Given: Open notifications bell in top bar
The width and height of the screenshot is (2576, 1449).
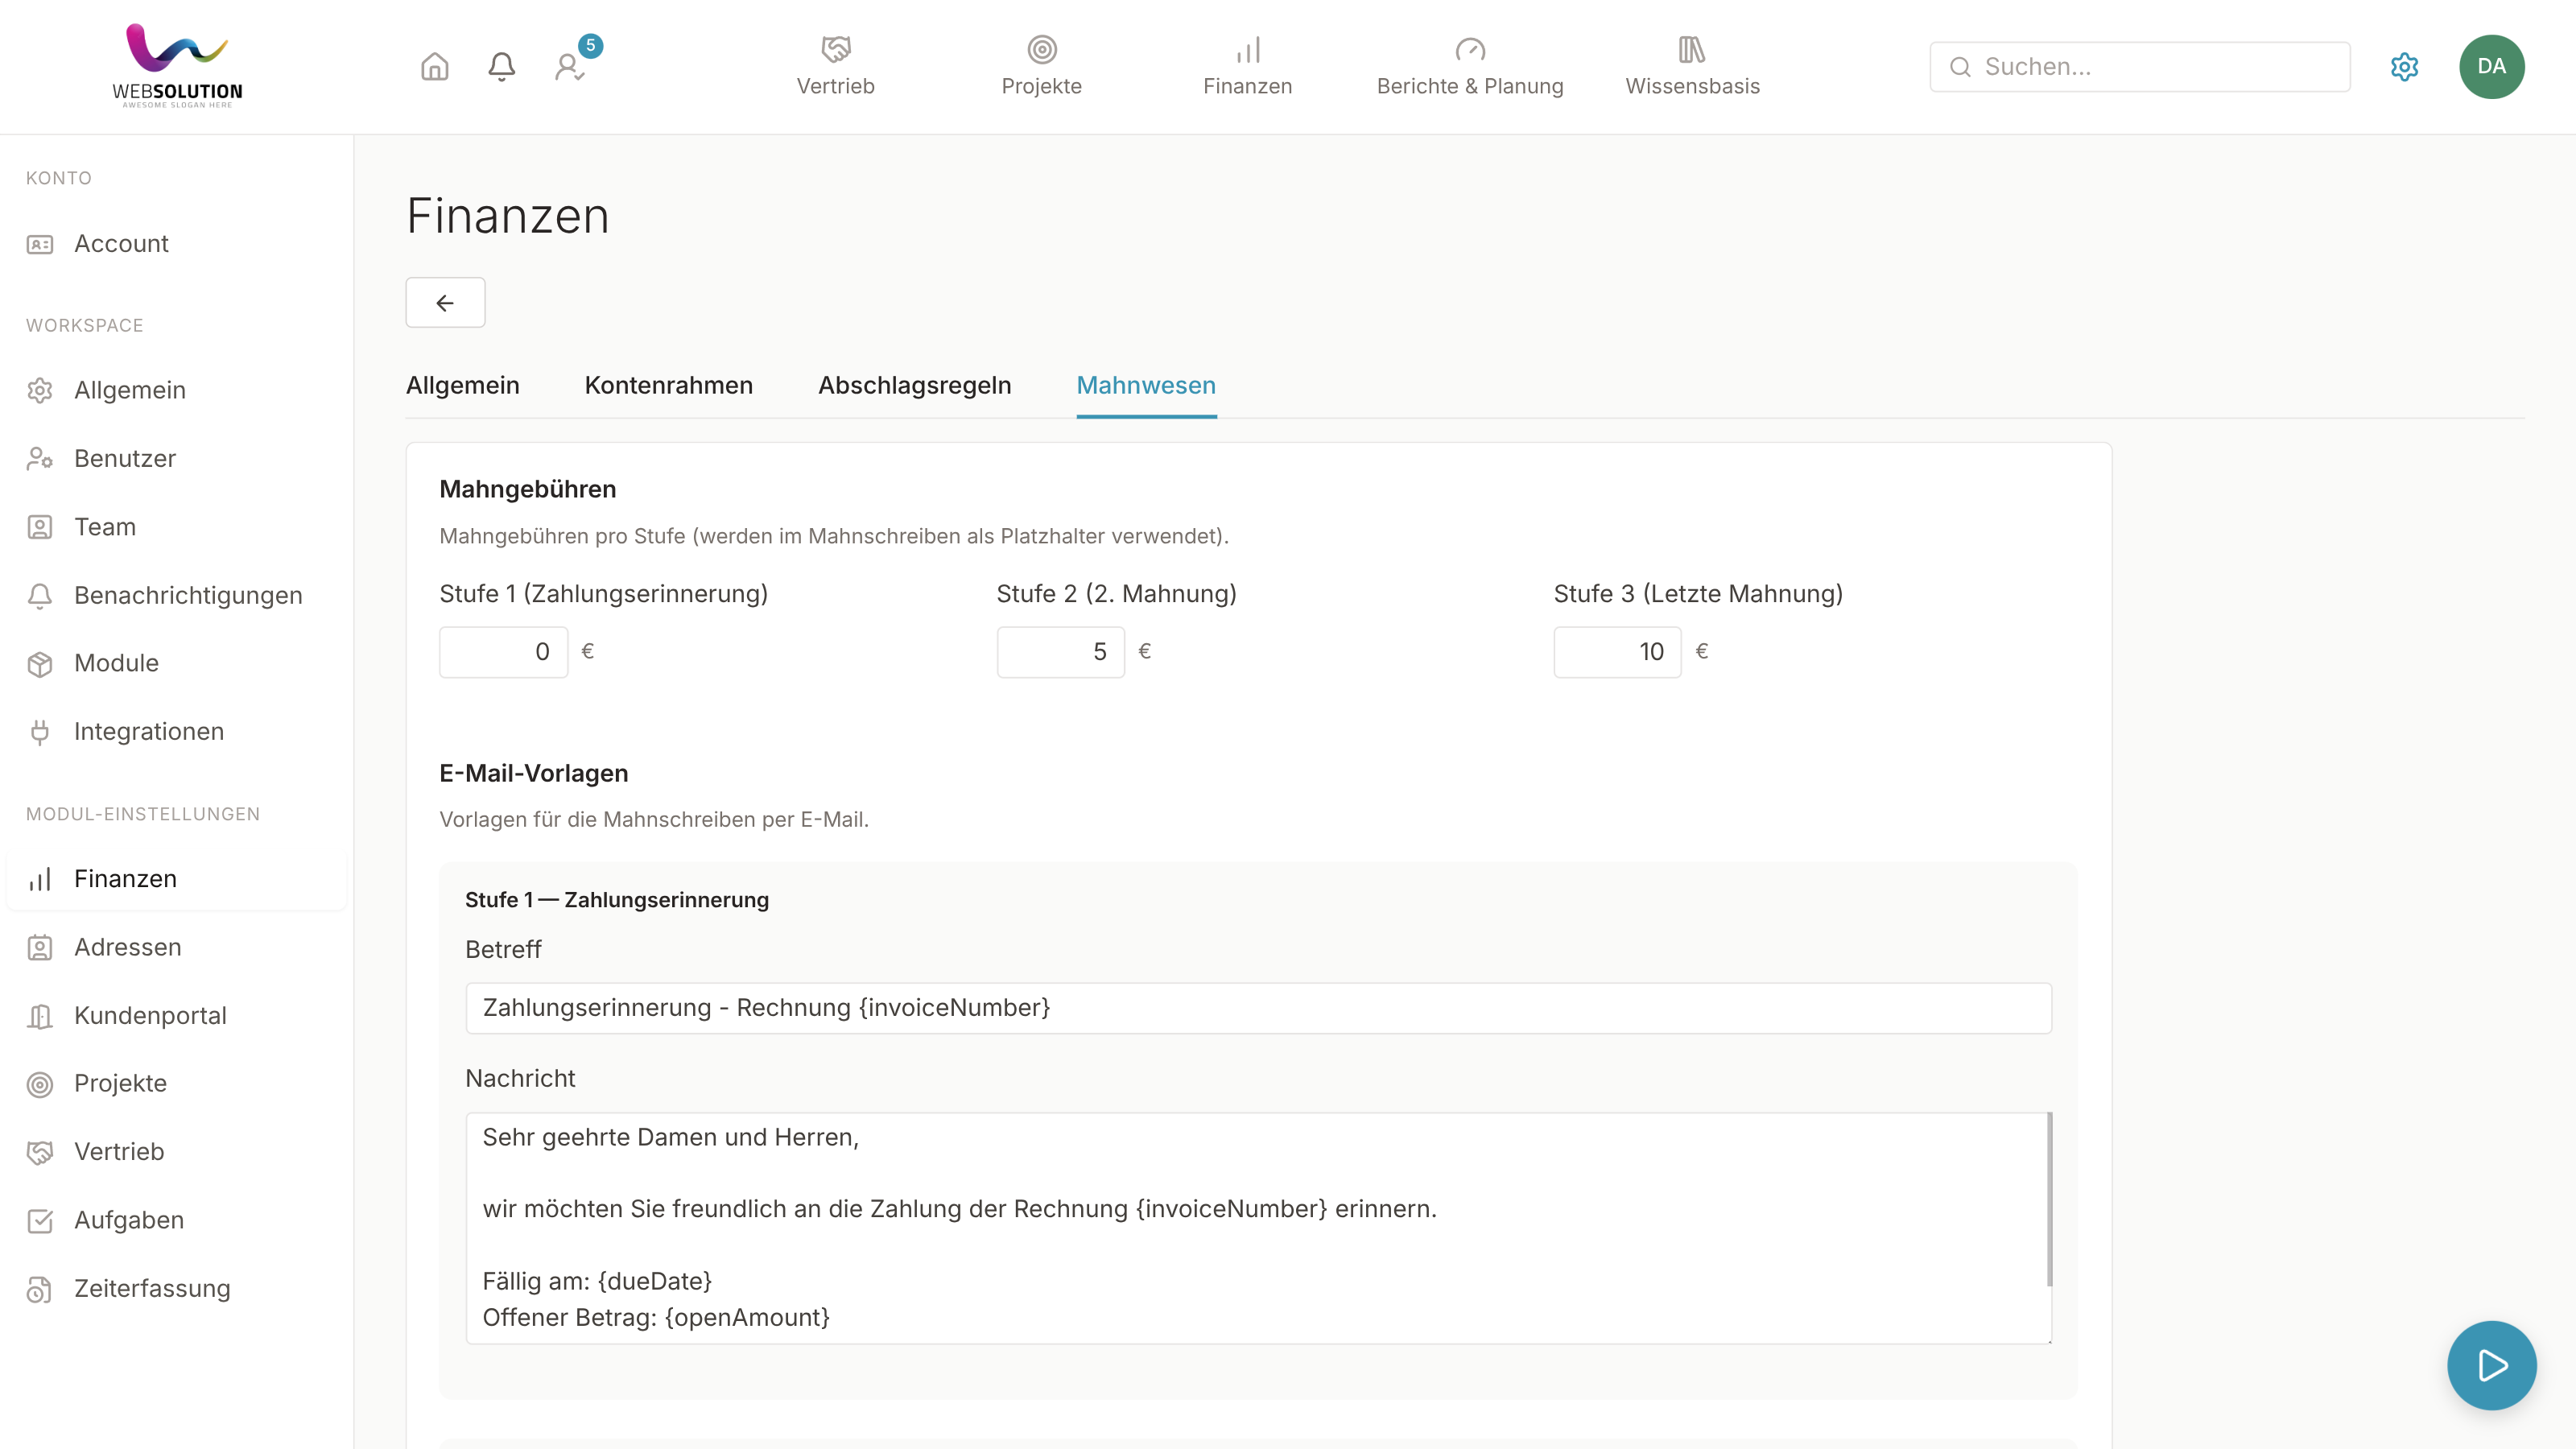Looking at the screenshot, I should tap(501, 67).
